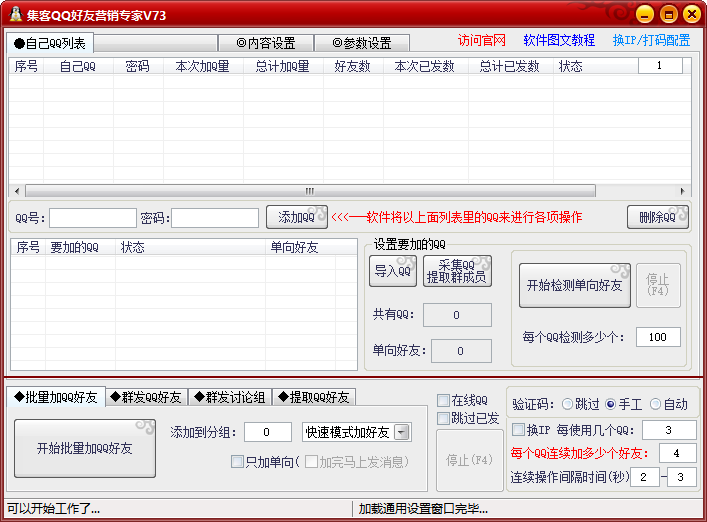The height and width of the screenshot is (522, 707).
Task: Select 自动 captcha radio option
Action: [655, 404]
